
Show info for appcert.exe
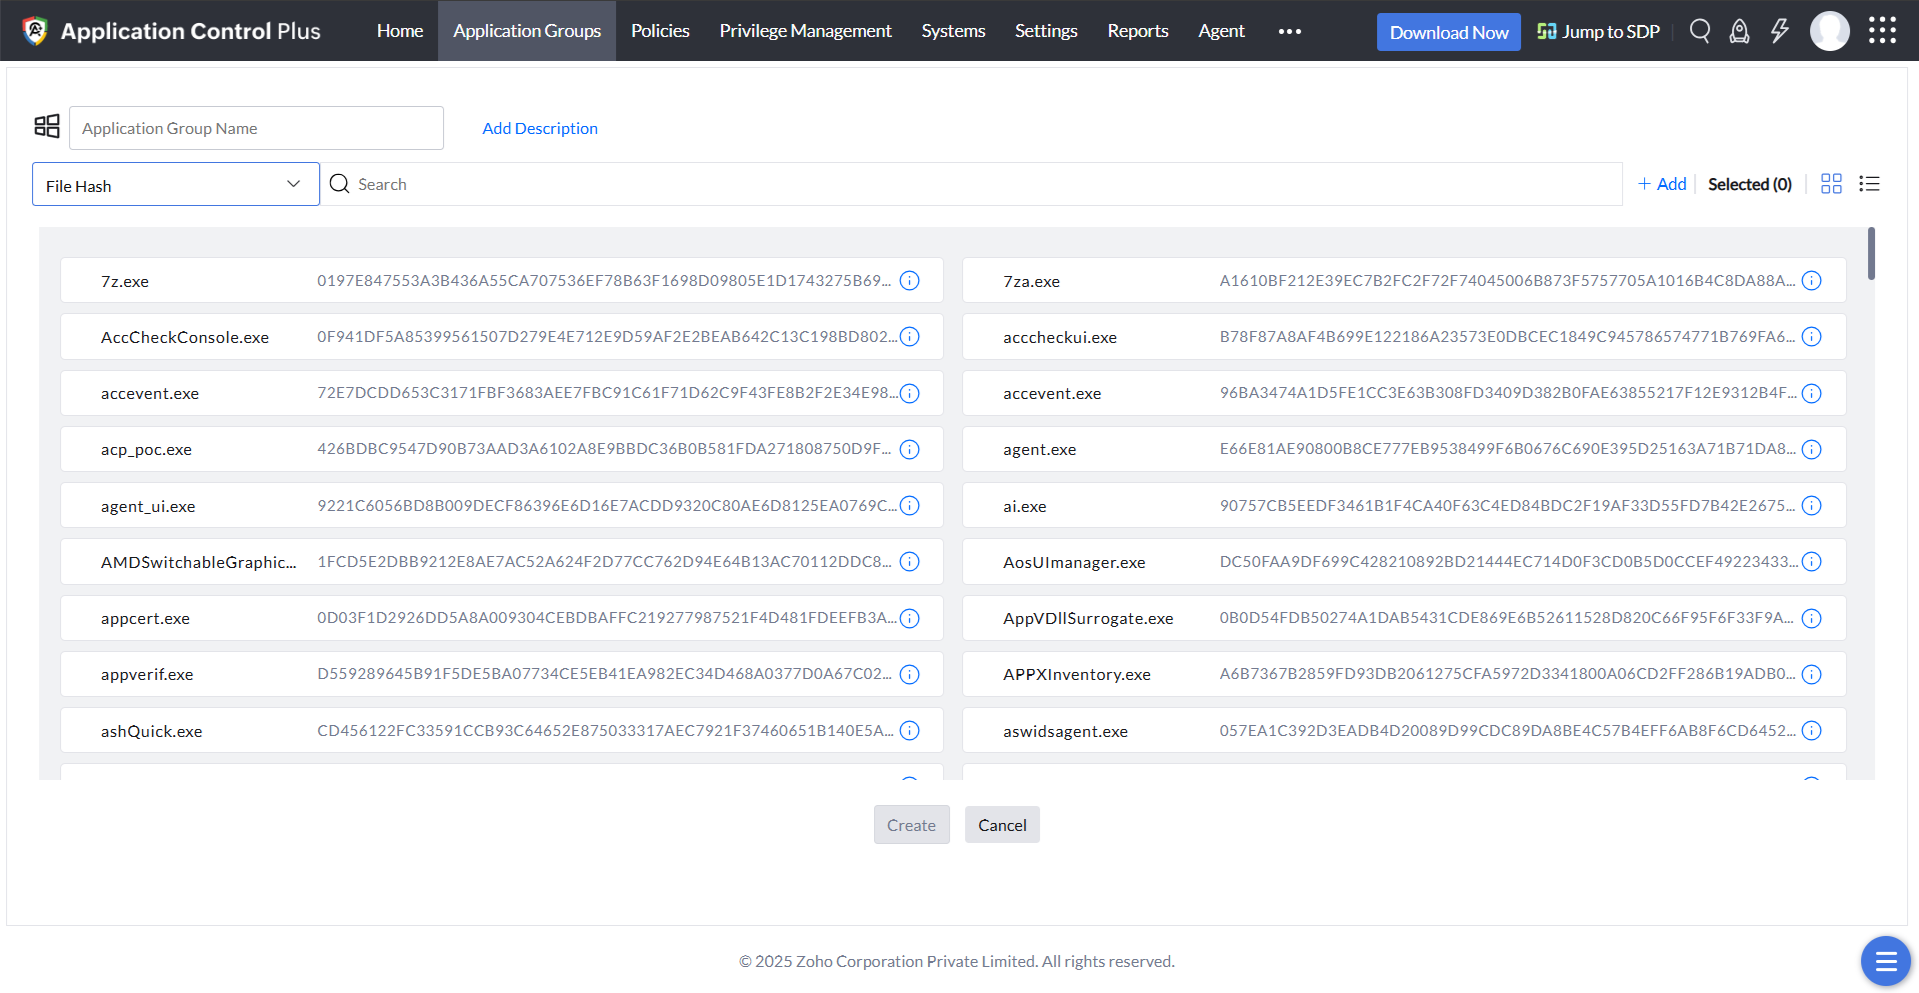[x=910, y=618]
